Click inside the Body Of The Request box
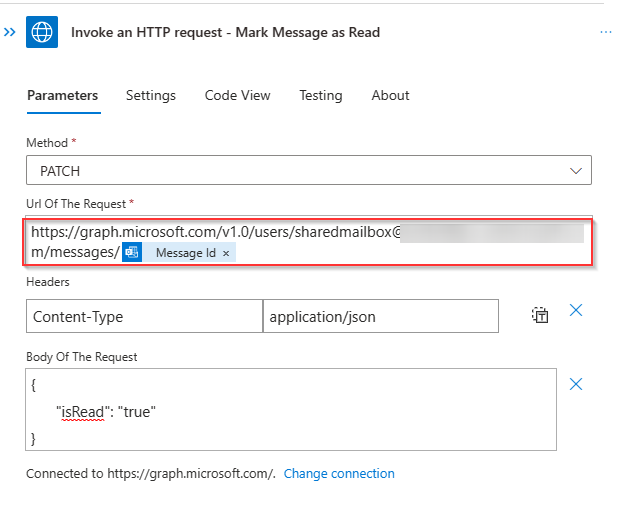Viewport: 618px width, 517px height. click(291, 410)
